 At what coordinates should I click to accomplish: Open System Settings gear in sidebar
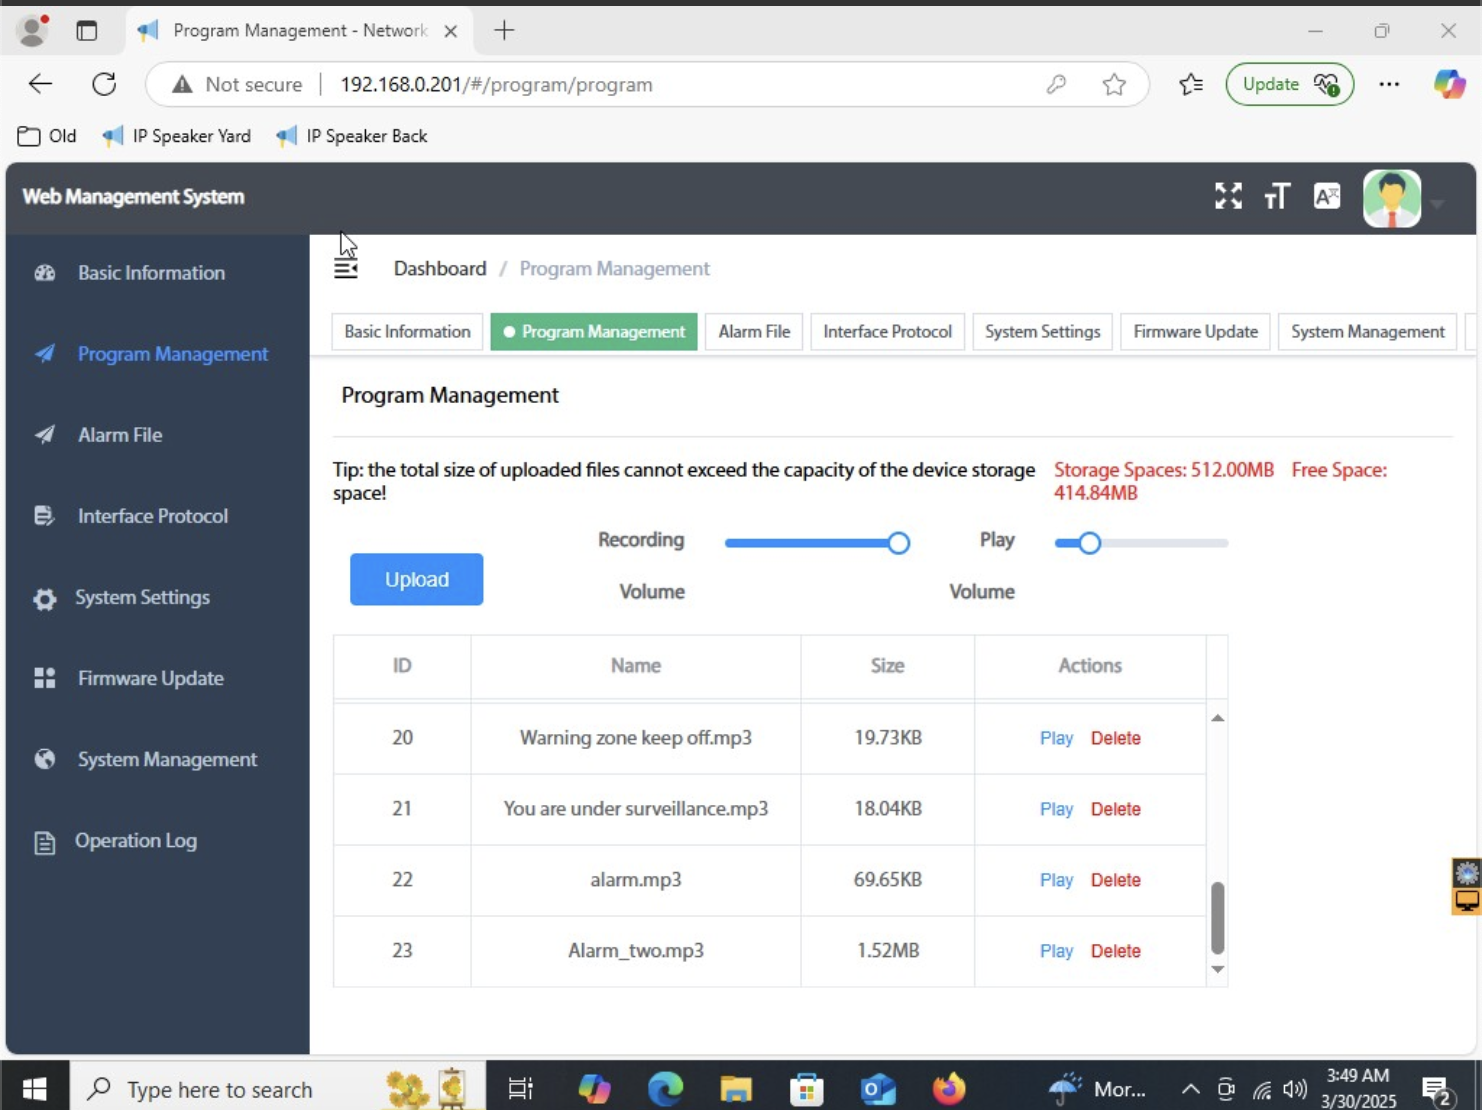44,598
